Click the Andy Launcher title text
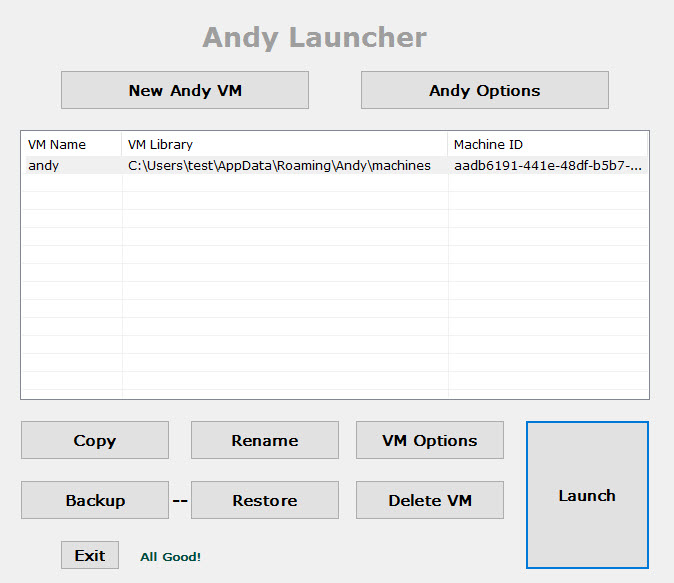The image size is (674, 583). 314,38
